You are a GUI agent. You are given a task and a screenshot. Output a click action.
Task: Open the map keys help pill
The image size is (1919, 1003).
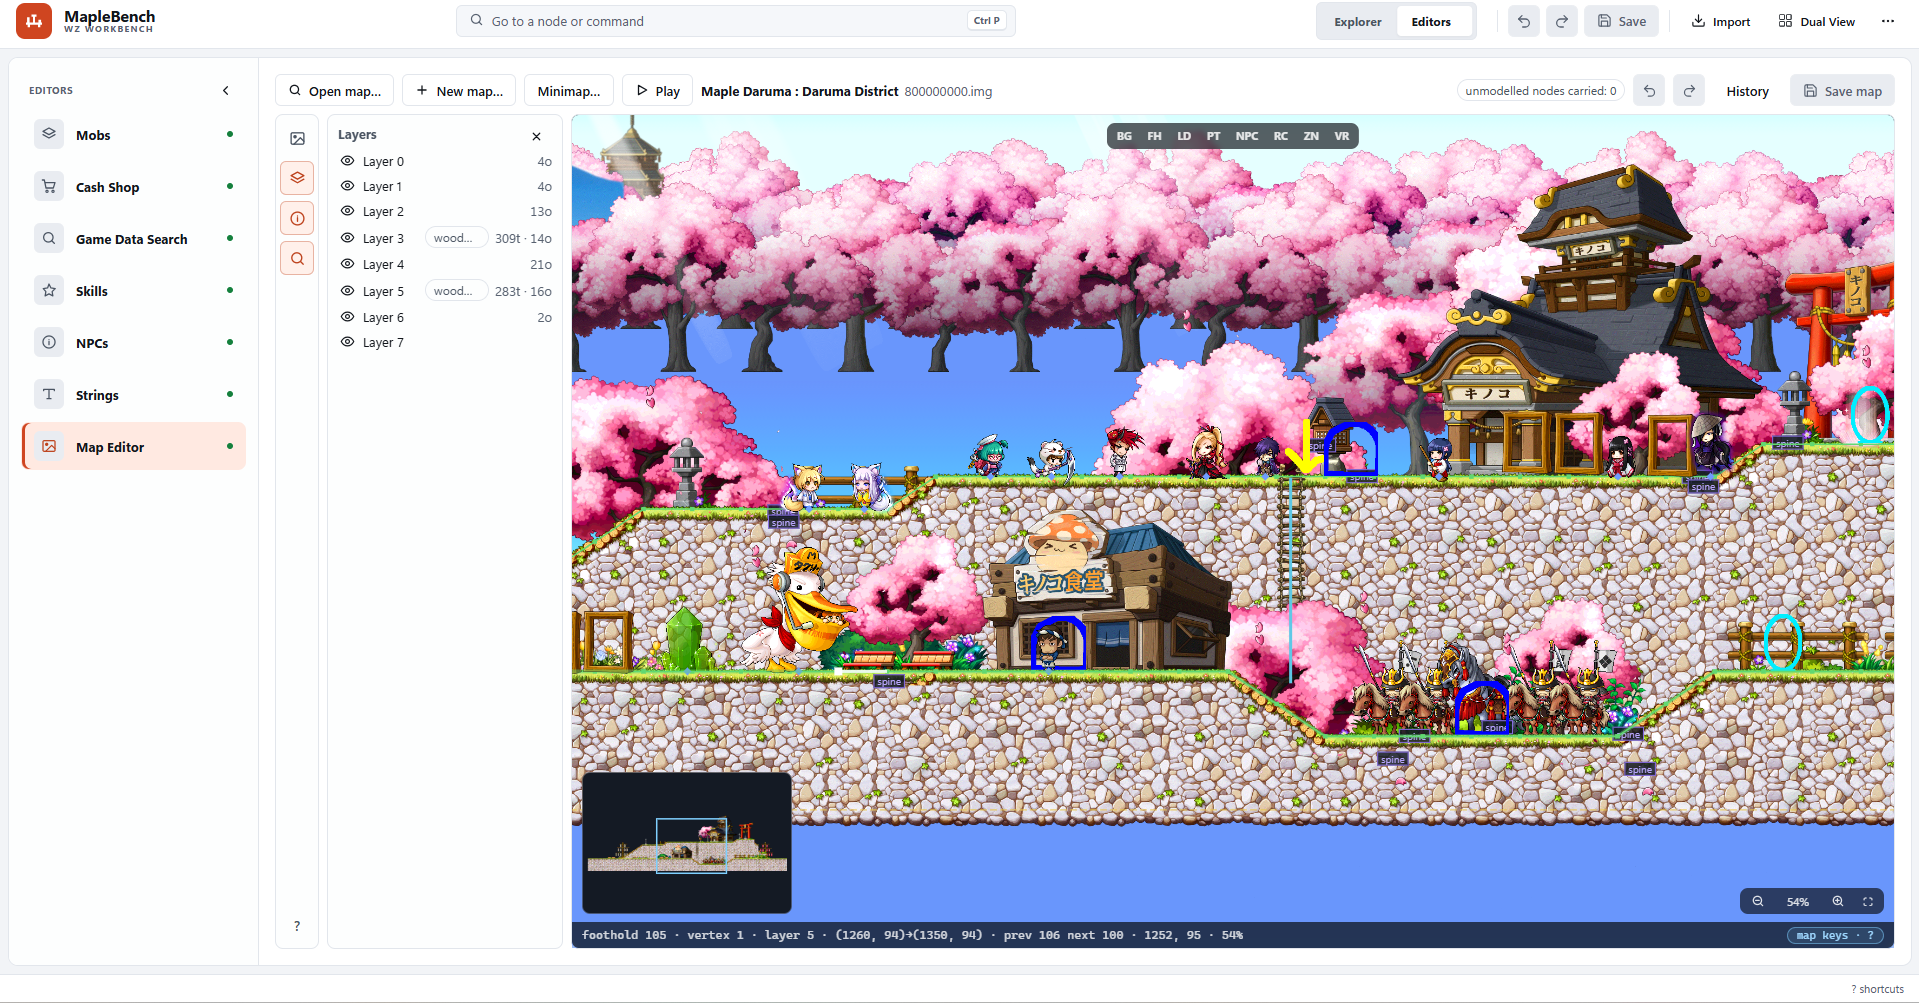1835,936
